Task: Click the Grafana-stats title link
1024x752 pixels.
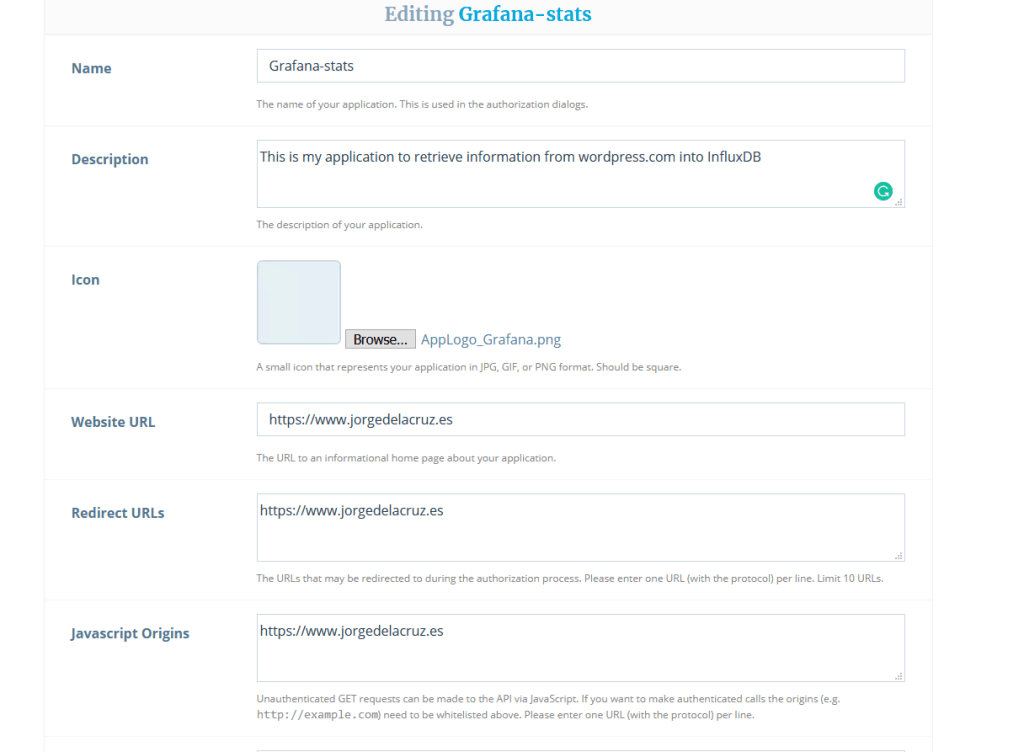Action: 524,14
